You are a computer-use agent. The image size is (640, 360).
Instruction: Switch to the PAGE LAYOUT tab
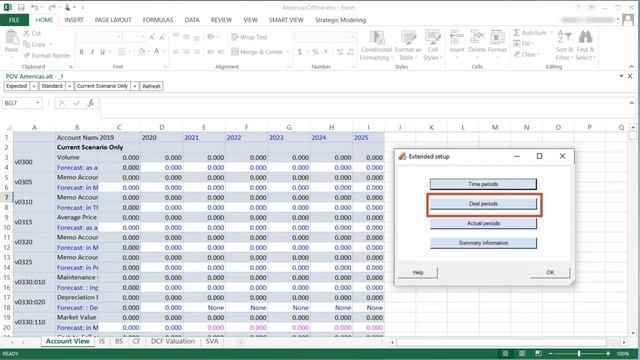[x=113, y=20]
